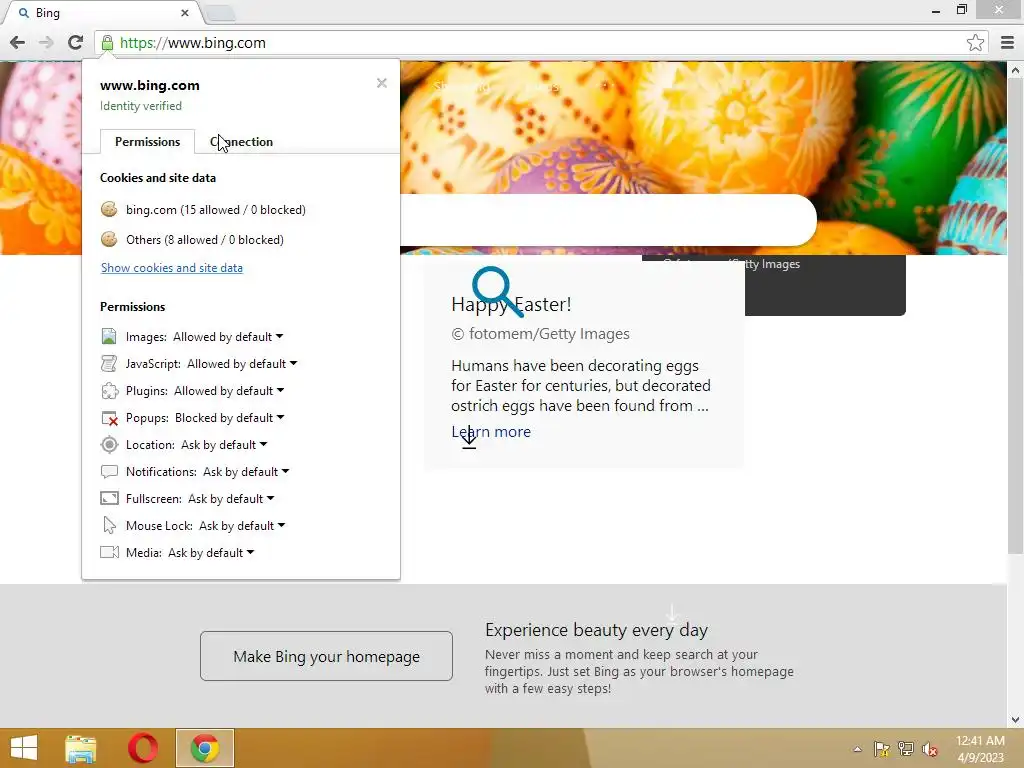Reload the Bing page
The width and height of the screenshot is (1024, 768).
[75, 43]
